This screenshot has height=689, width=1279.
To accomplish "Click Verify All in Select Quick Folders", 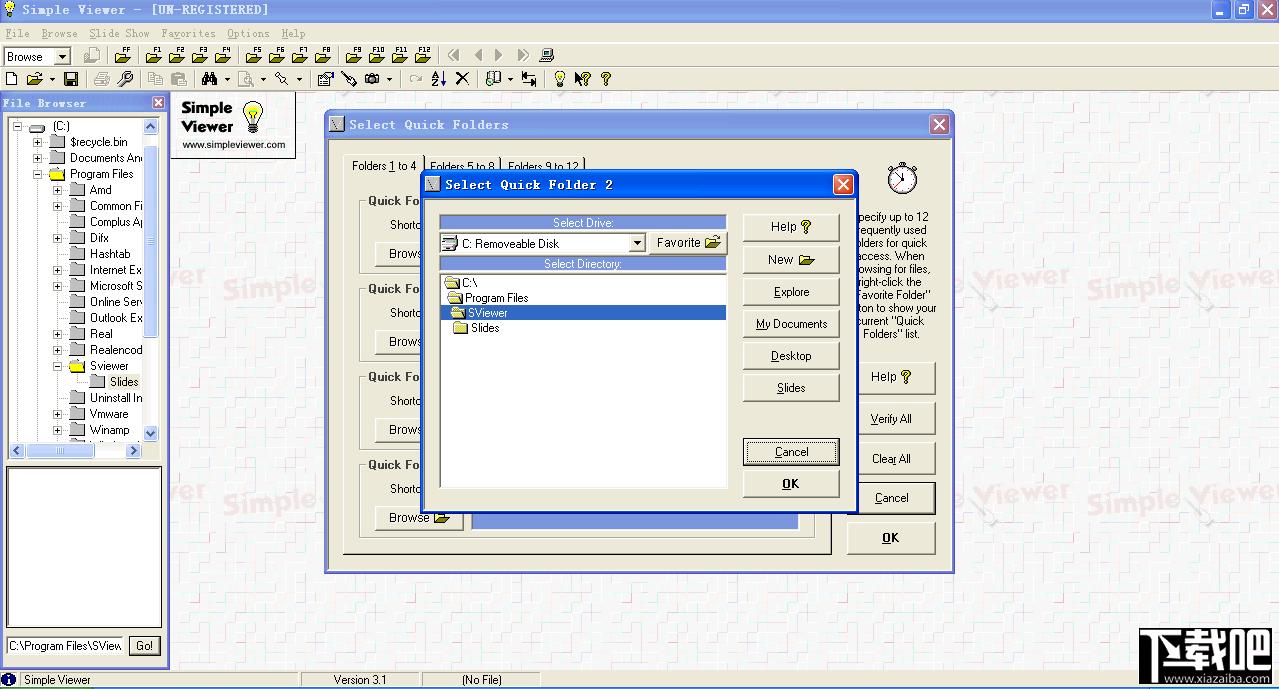I will (891, 419).
